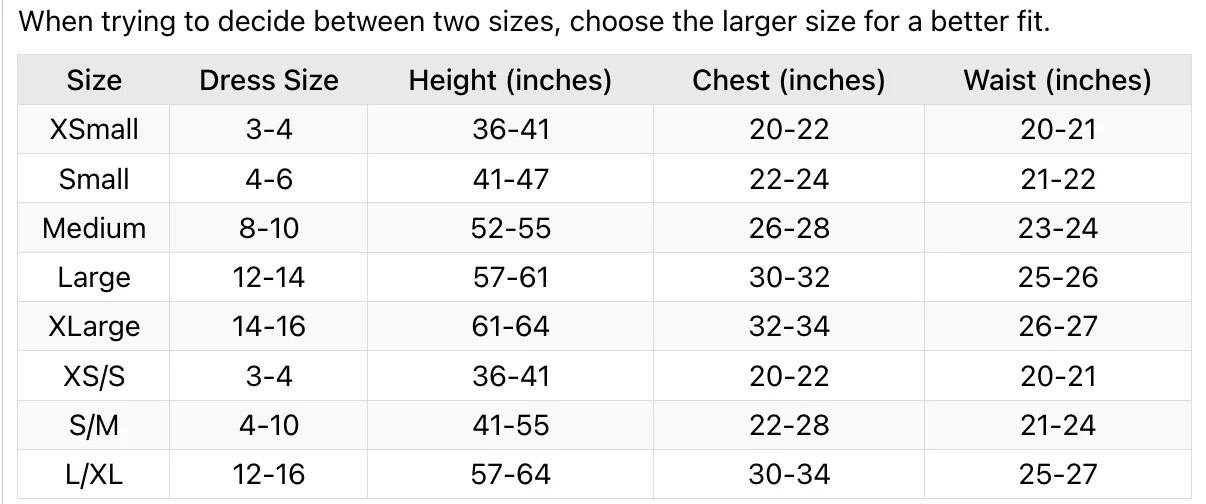The height and width of the screenshot is (504, 1206).
Task: Click the Size column header
Action: pos(94,80)
